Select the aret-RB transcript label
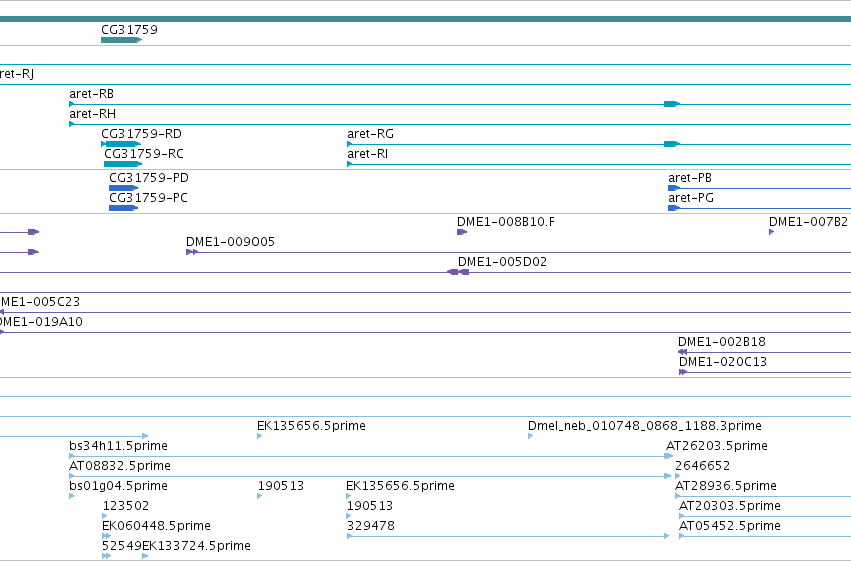Screen dimensions: 851x561 point(91,94)
